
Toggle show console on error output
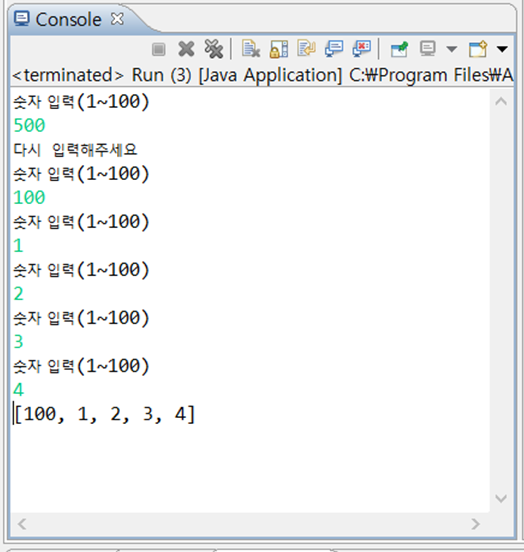tap(362, 49)
